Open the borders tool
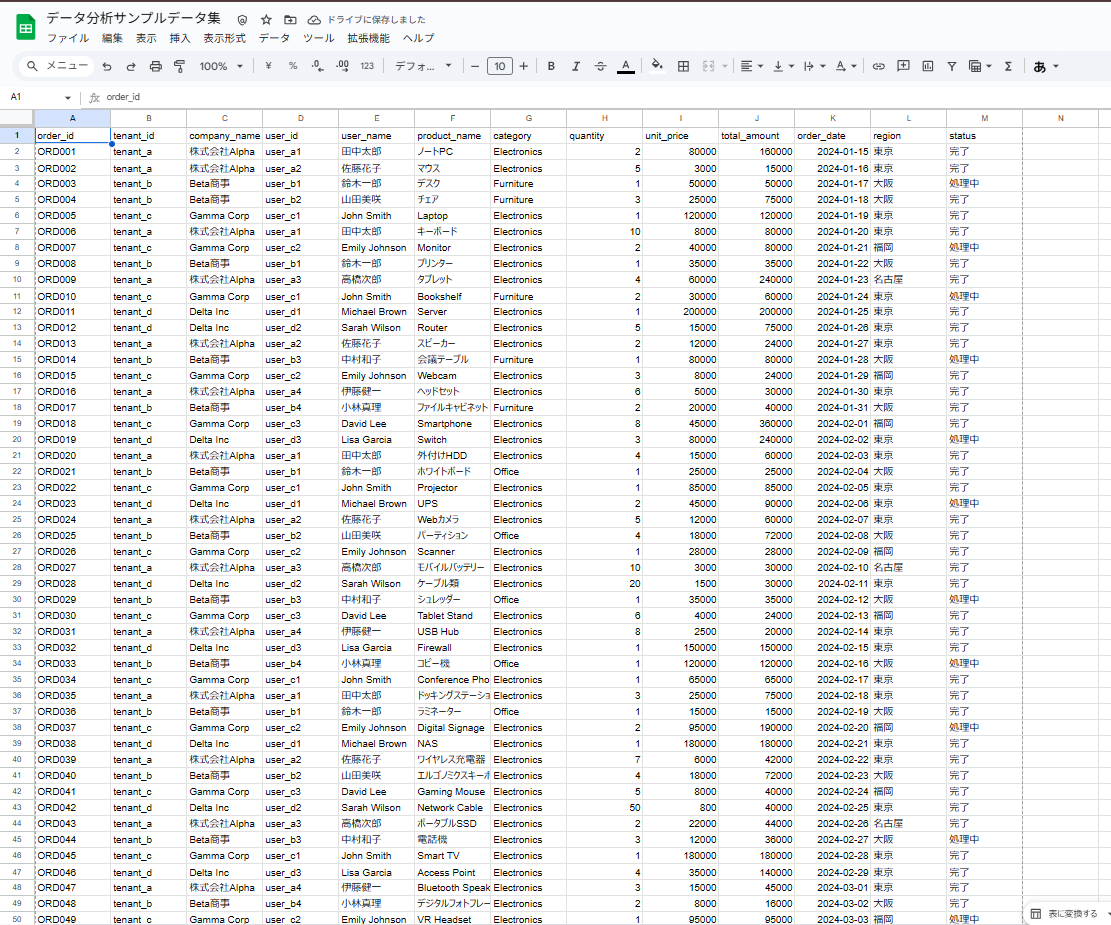This screenshot has height=925, width=1111. pyautogui.click(x=683, y=66)
